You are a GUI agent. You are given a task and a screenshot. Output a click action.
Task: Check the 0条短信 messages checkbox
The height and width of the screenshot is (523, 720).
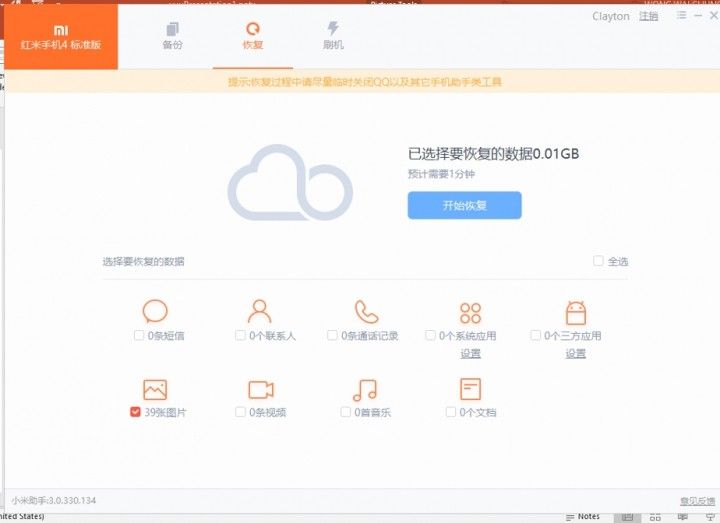click(x=139, y=335)
